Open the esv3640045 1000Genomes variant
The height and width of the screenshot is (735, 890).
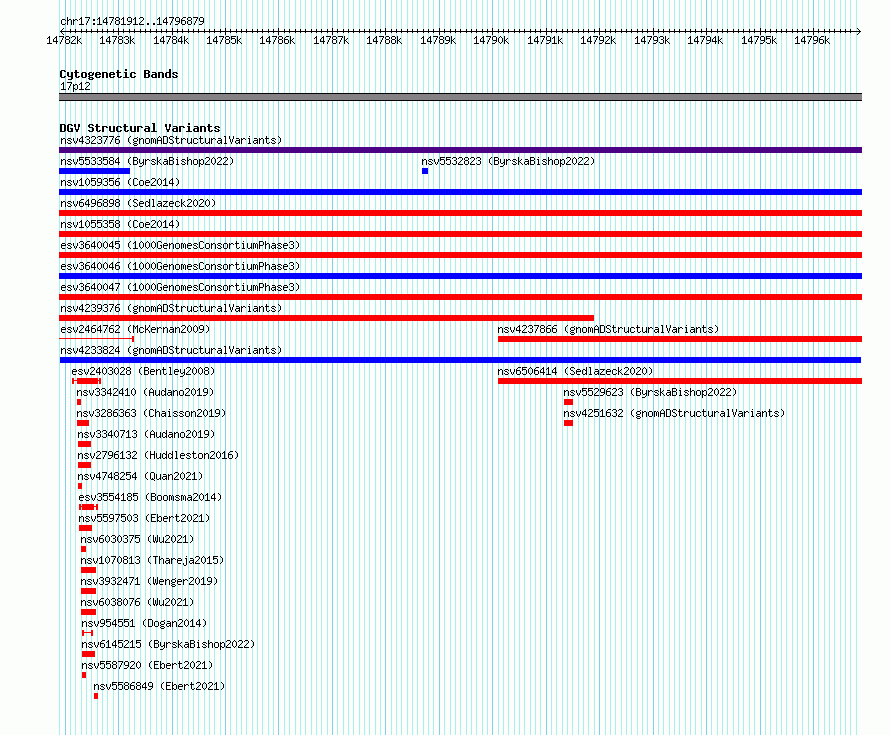click(x=180, y=245)
